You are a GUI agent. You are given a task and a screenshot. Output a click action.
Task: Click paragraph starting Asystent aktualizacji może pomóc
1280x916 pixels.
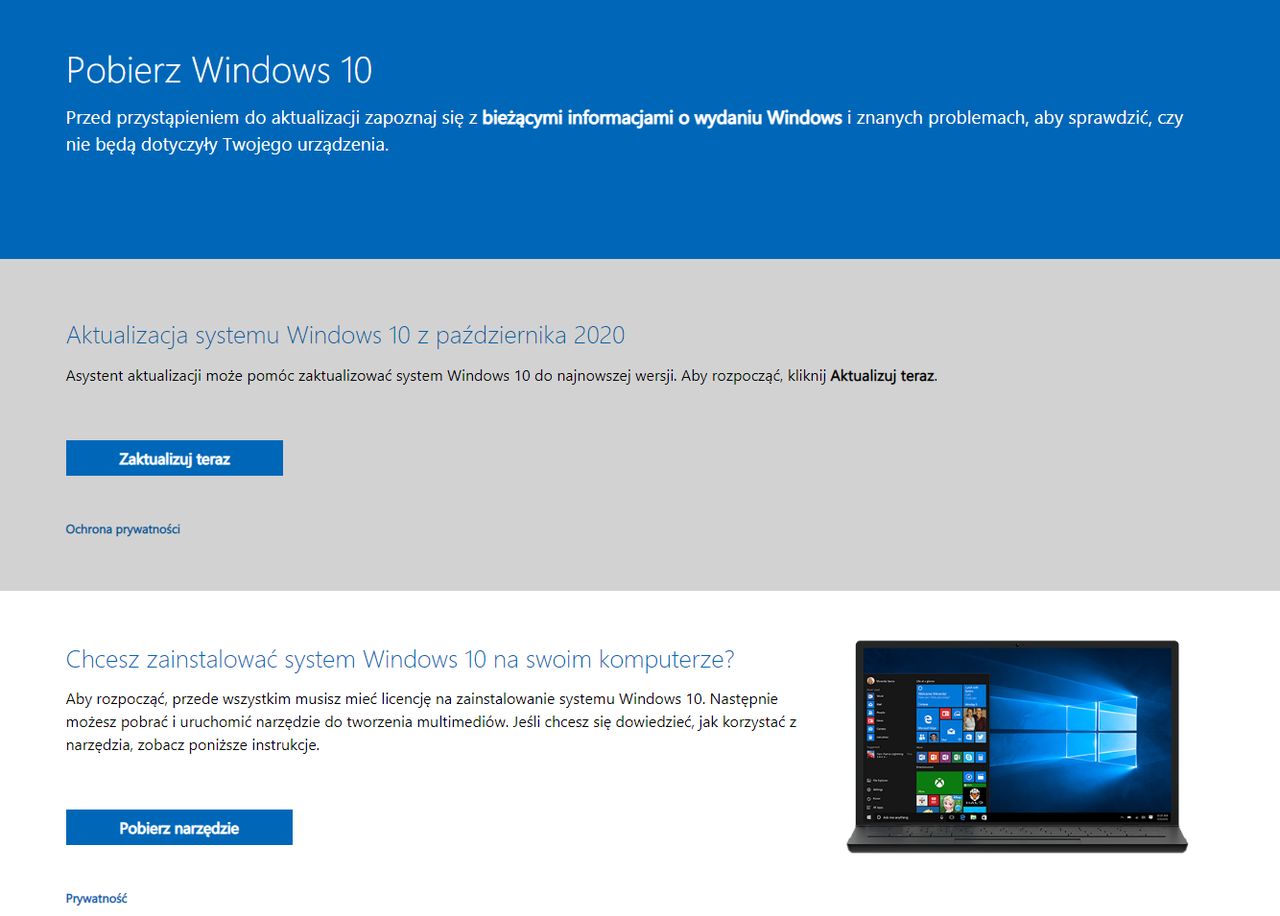point(502,377)
